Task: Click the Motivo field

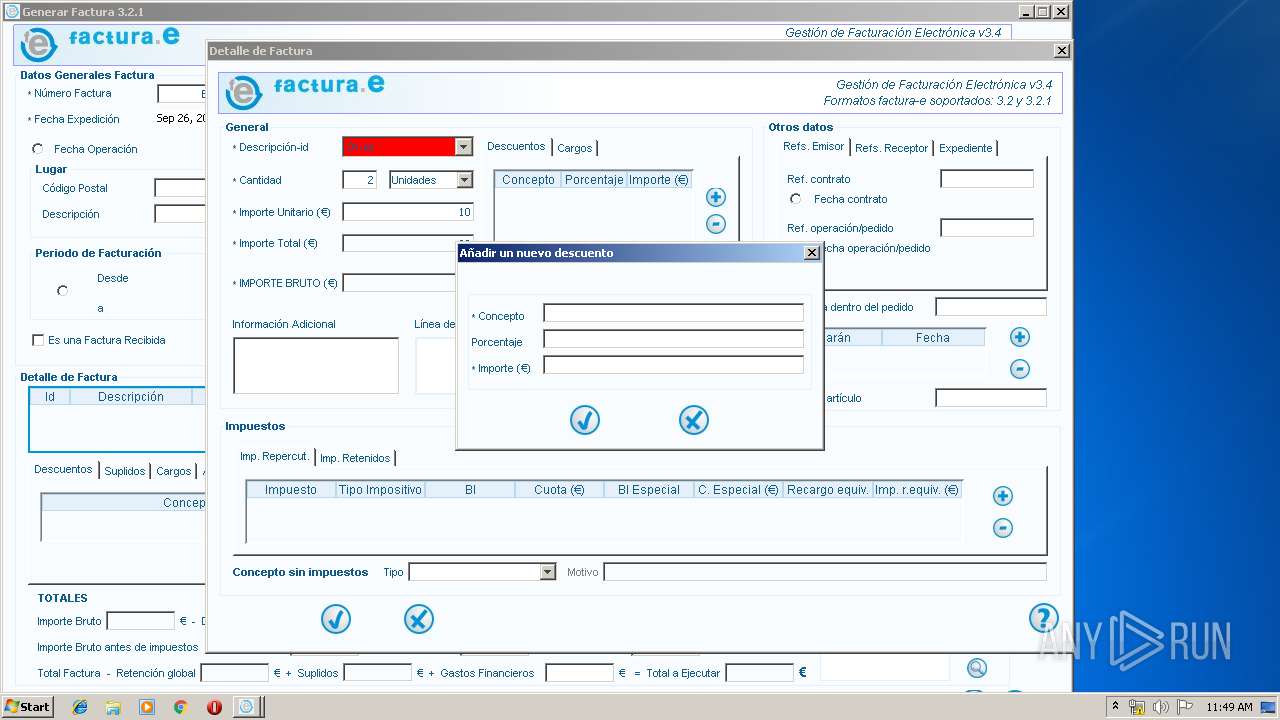Action: point(825,572)
